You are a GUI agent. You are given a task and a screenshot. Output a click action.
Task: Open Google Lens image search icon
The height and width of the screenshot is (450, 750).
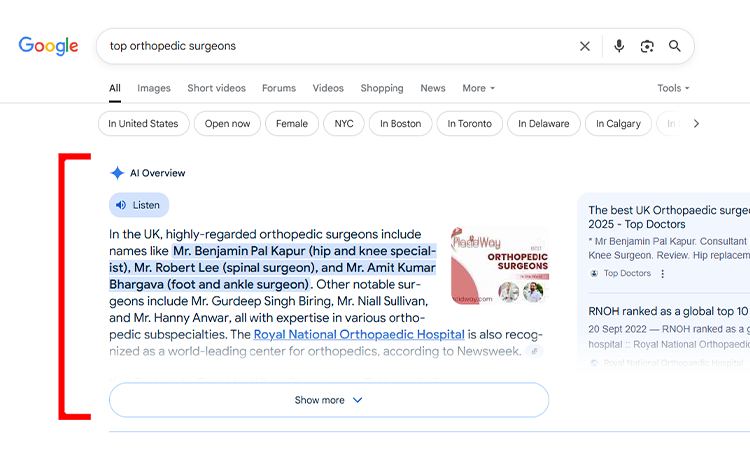click(647, 46)
